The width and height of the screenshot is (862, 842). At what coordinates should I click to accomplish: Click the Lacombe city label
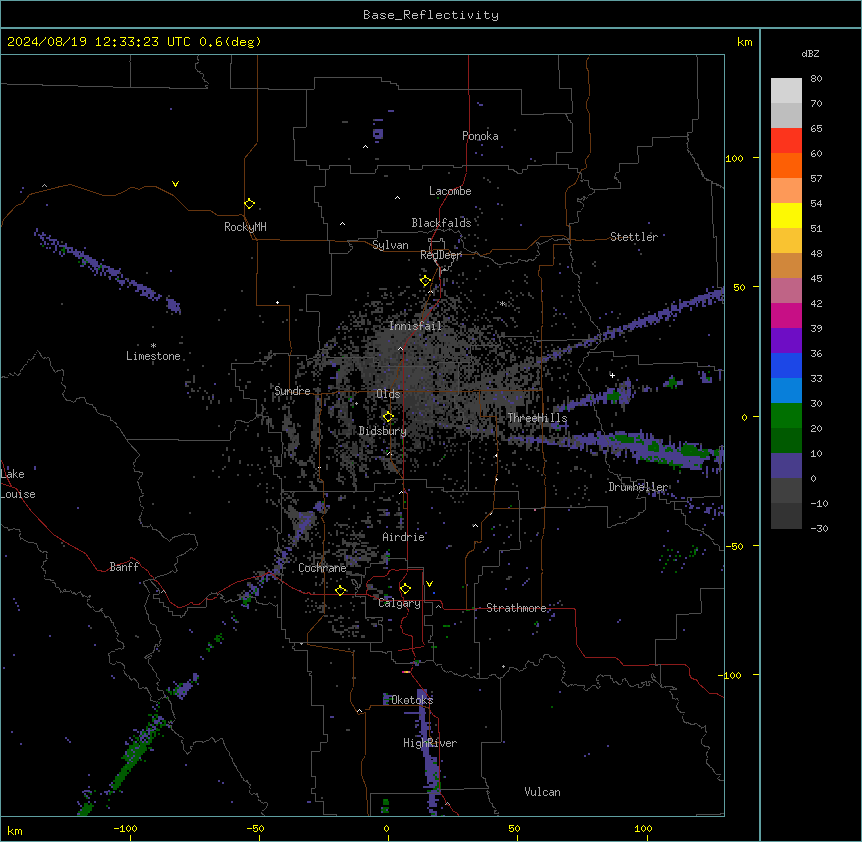click(450, 191)
